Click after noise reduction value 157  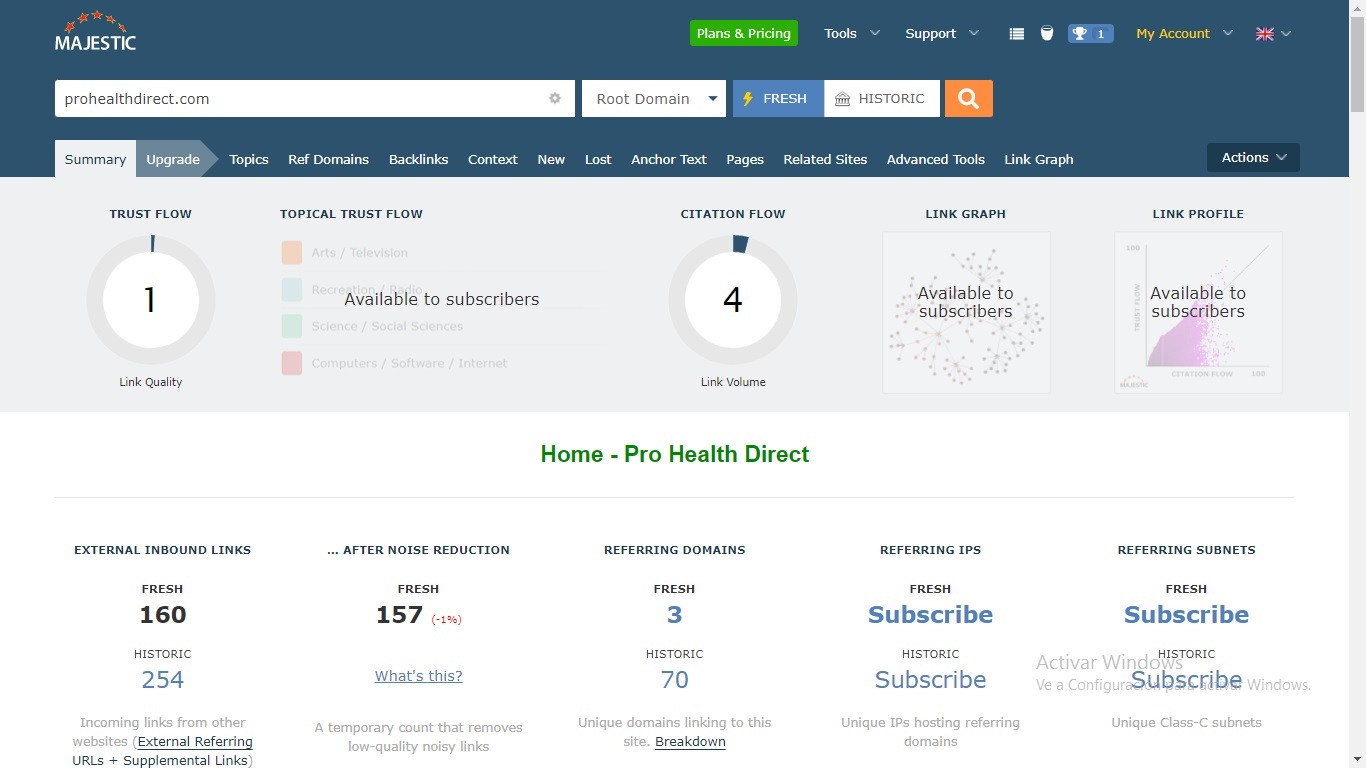coord(399,615)
